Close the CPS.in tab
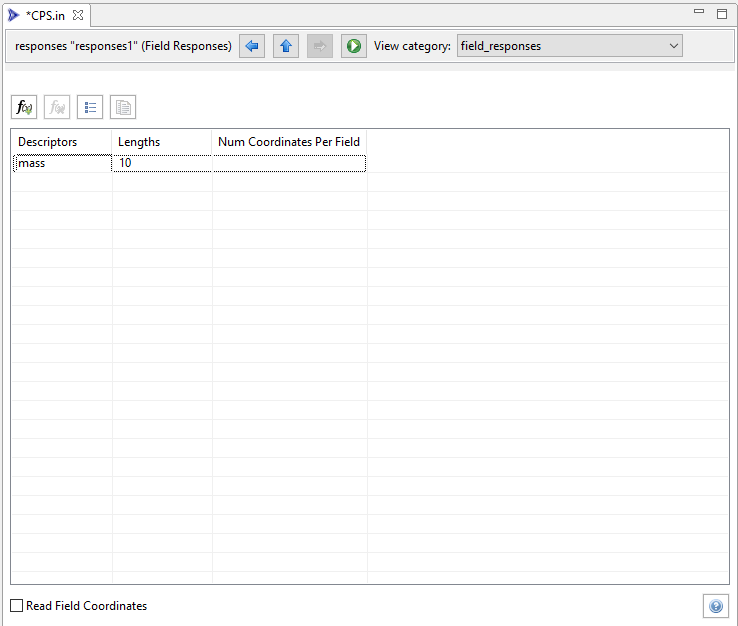The width and height of the screenshot is (738, 626). pyautogui.click(x=78, y=15)
